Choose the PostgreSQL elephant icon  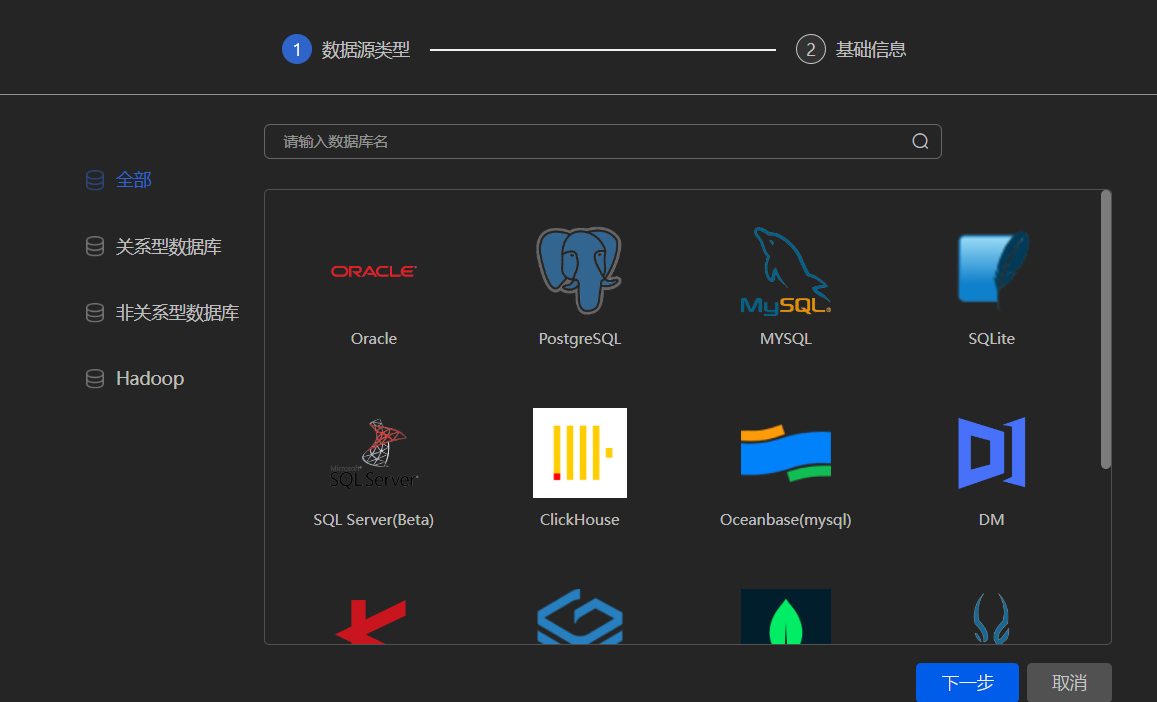point(579,271)
